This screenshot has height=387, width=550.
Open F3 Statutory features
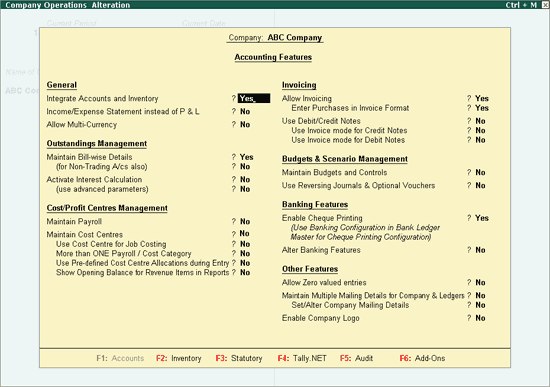click(x=239, y=358)
